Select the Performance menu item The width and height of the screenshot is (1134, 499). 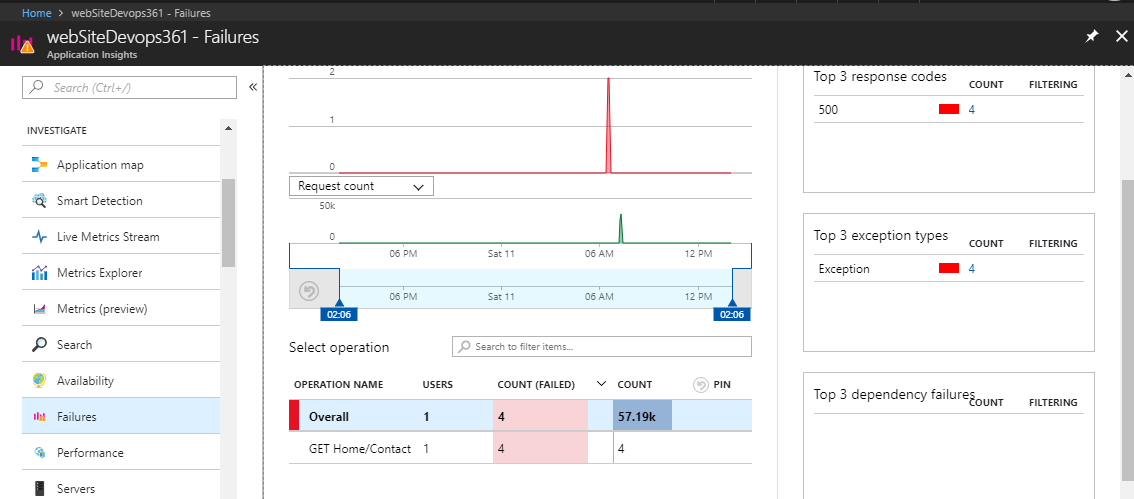121,453
